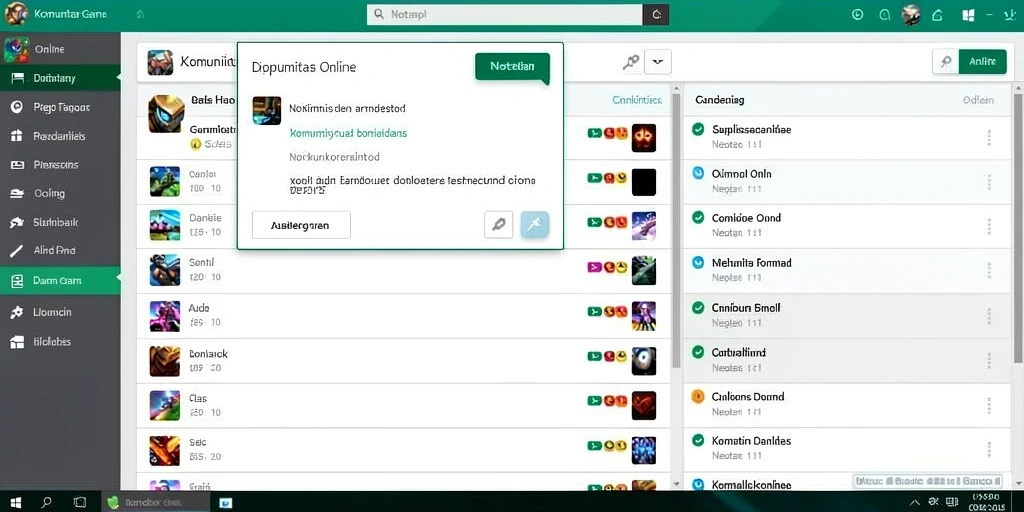Click the white pin button in the dialog
The image size is (1024, 512).
tap(498, 225)
